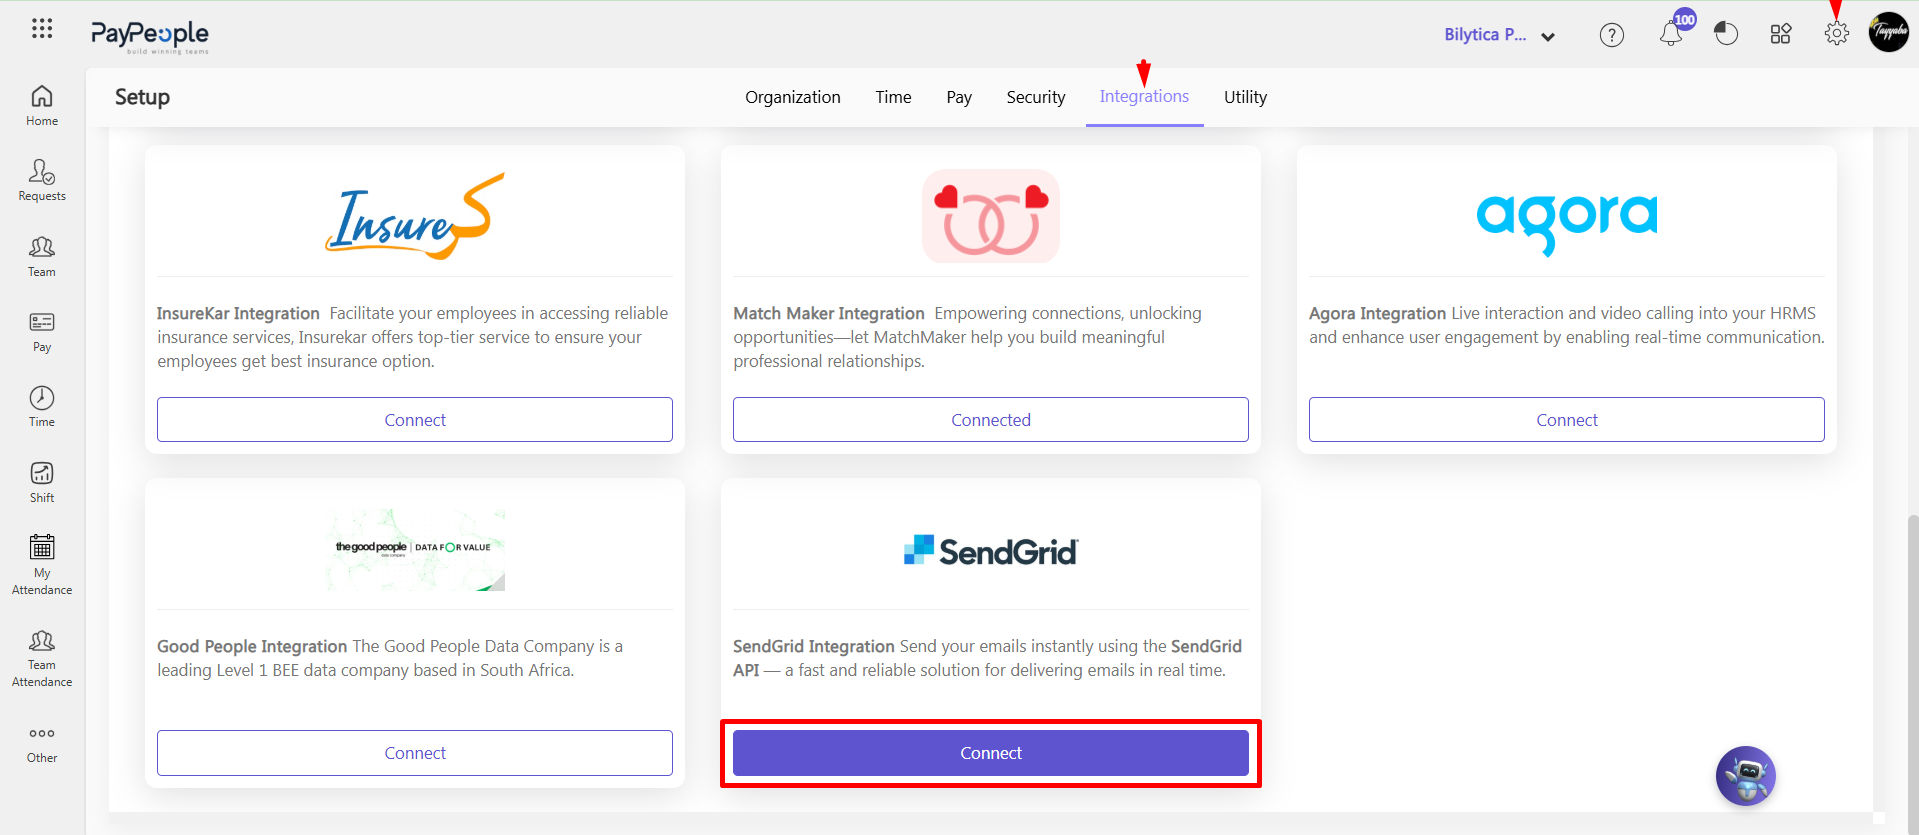Open the chatbot robot assistant icon
The width and height of the screenshot is (1919, 835).
pos(1746,776)
